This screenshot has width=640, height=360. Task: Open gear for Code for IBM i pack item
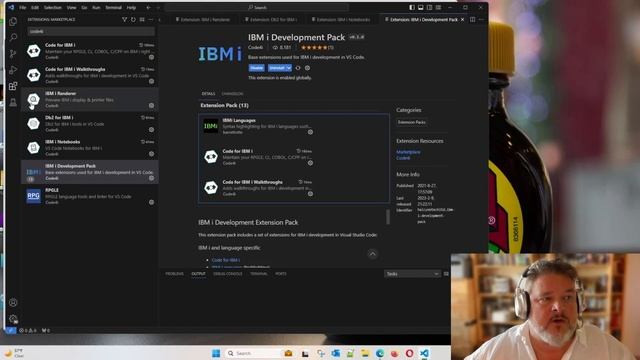click(x=310, y=163)
